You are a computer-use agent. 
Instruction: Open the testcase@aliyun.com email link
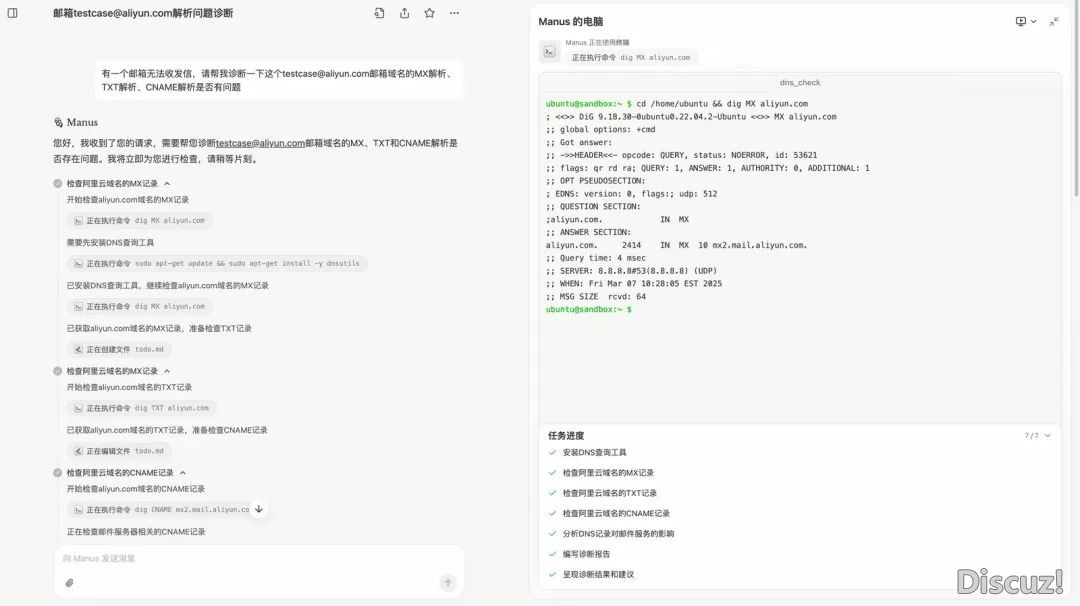260,143
